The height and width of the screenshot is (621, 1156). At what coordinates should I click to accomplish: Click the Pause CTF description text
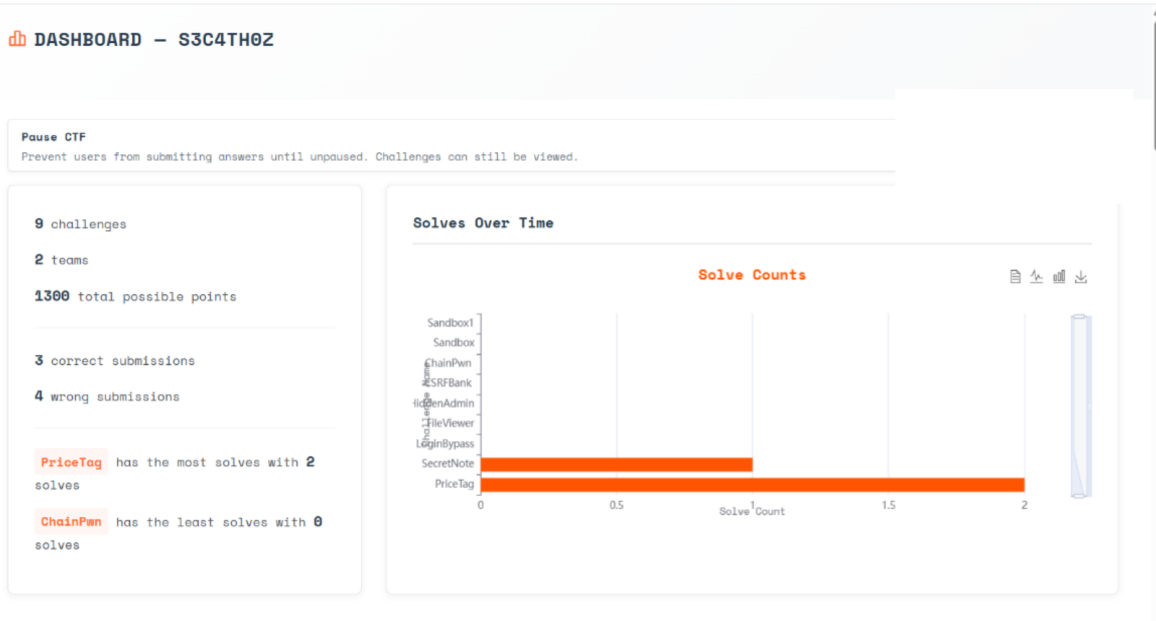click(299, 156)
